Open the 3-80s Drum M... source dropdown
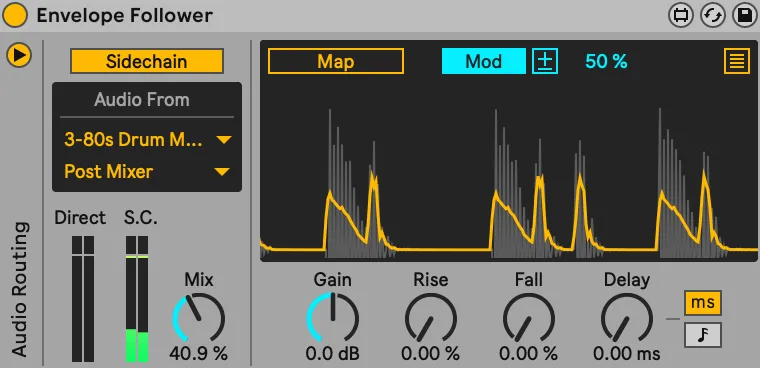The height and width of the screenshot is (368, 760). (x=147, y=140)
